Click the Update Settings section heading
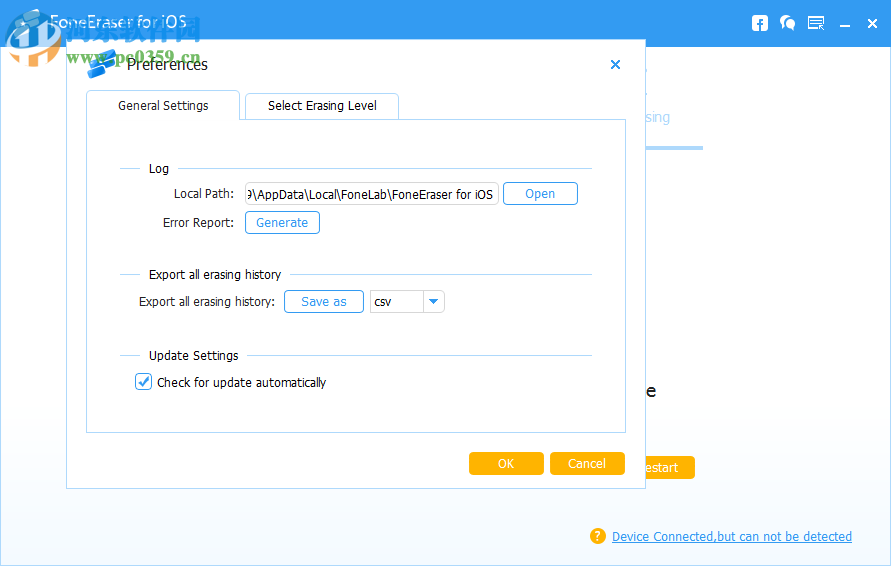 pos(194,356)
